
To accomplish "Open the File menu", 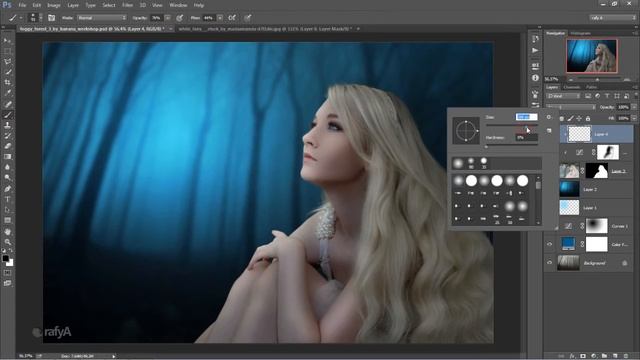I will pos(22,5).
